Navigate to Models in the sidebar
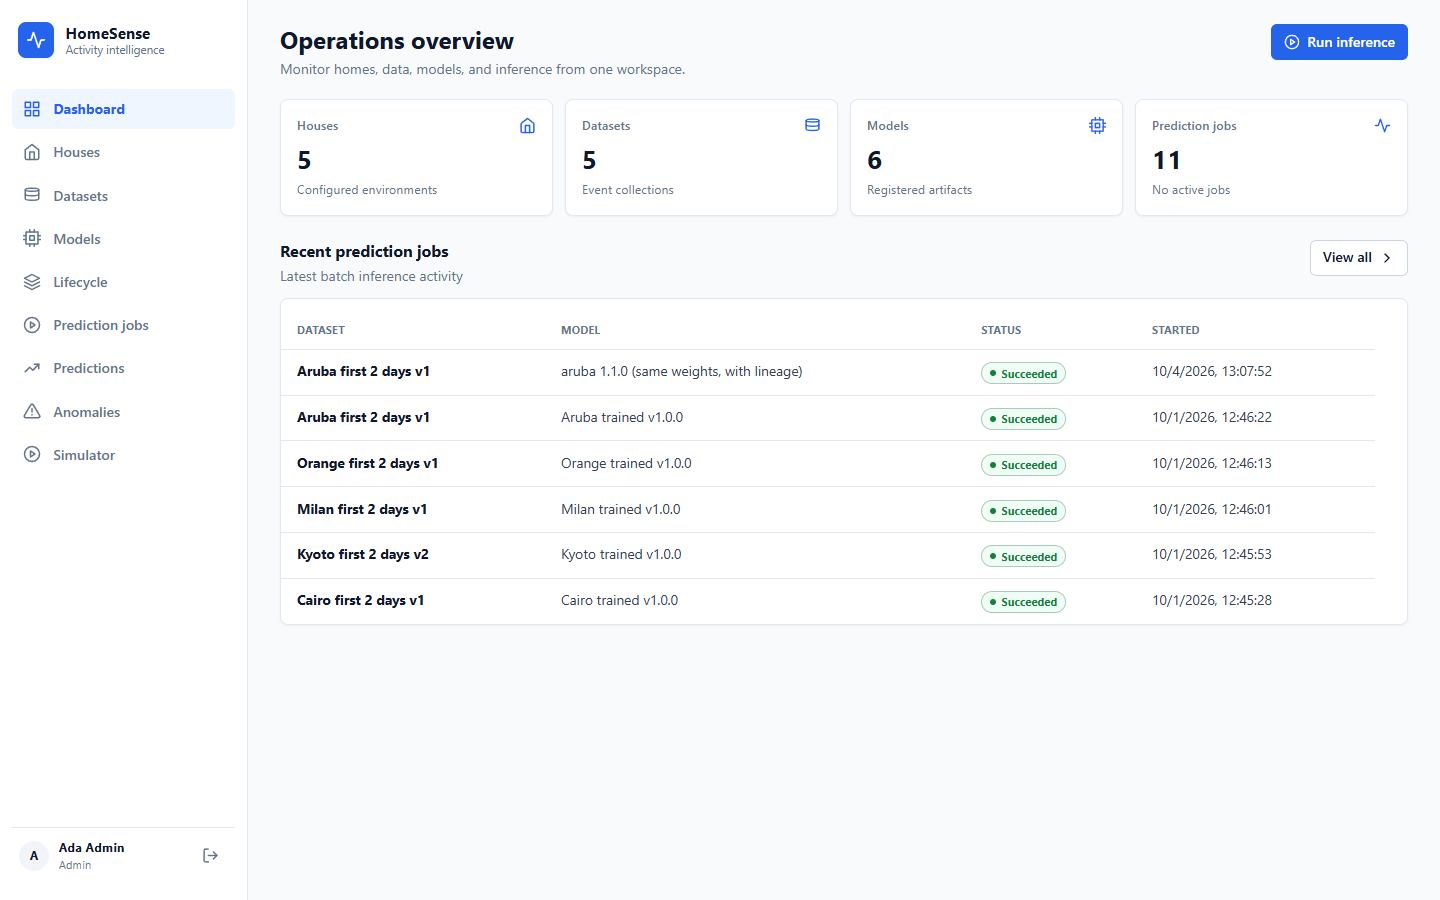1440x900 pixels. tap(123, 239)
